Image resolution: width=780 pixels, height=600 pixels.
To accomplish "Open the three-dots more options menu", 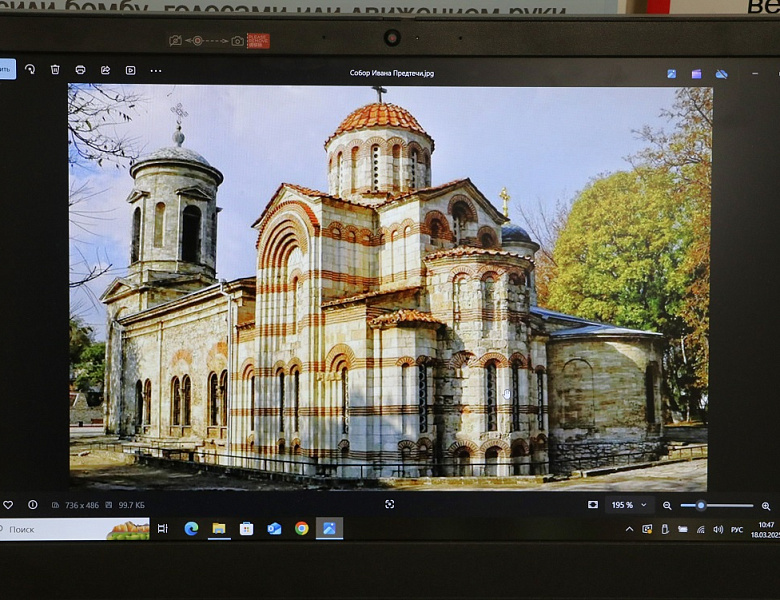I will [x=156, y=71].
